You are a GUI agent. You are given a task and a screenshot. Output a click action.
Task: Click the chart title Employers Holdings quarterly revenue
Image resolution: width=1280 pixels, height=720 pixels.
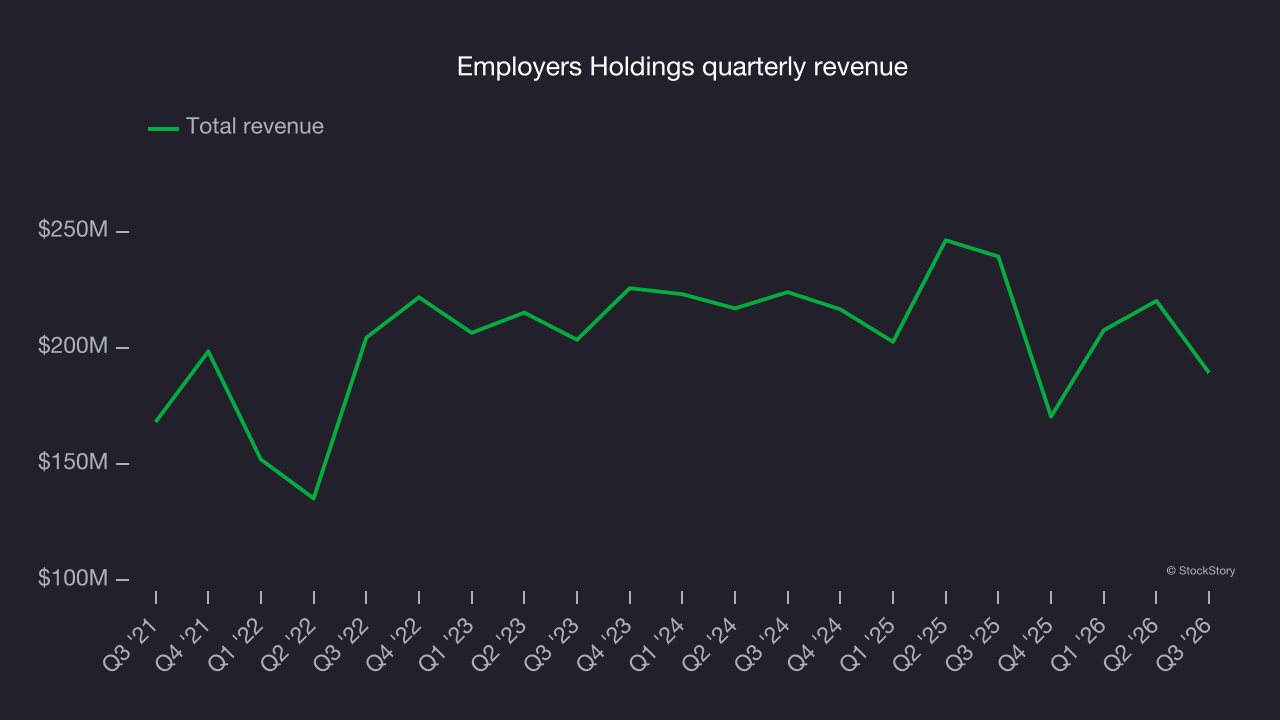[682, 67]
